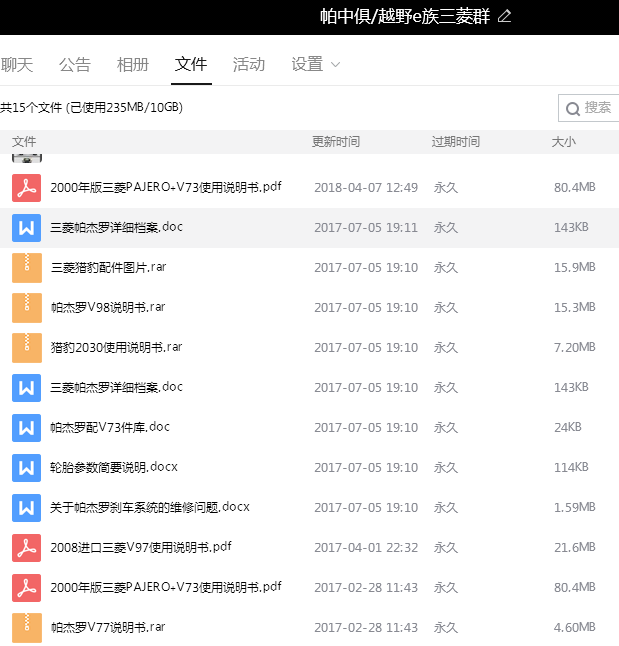Click Word icon of 轮胎参数简要说明.docx
Screen dimensions: 619x646
26,468
